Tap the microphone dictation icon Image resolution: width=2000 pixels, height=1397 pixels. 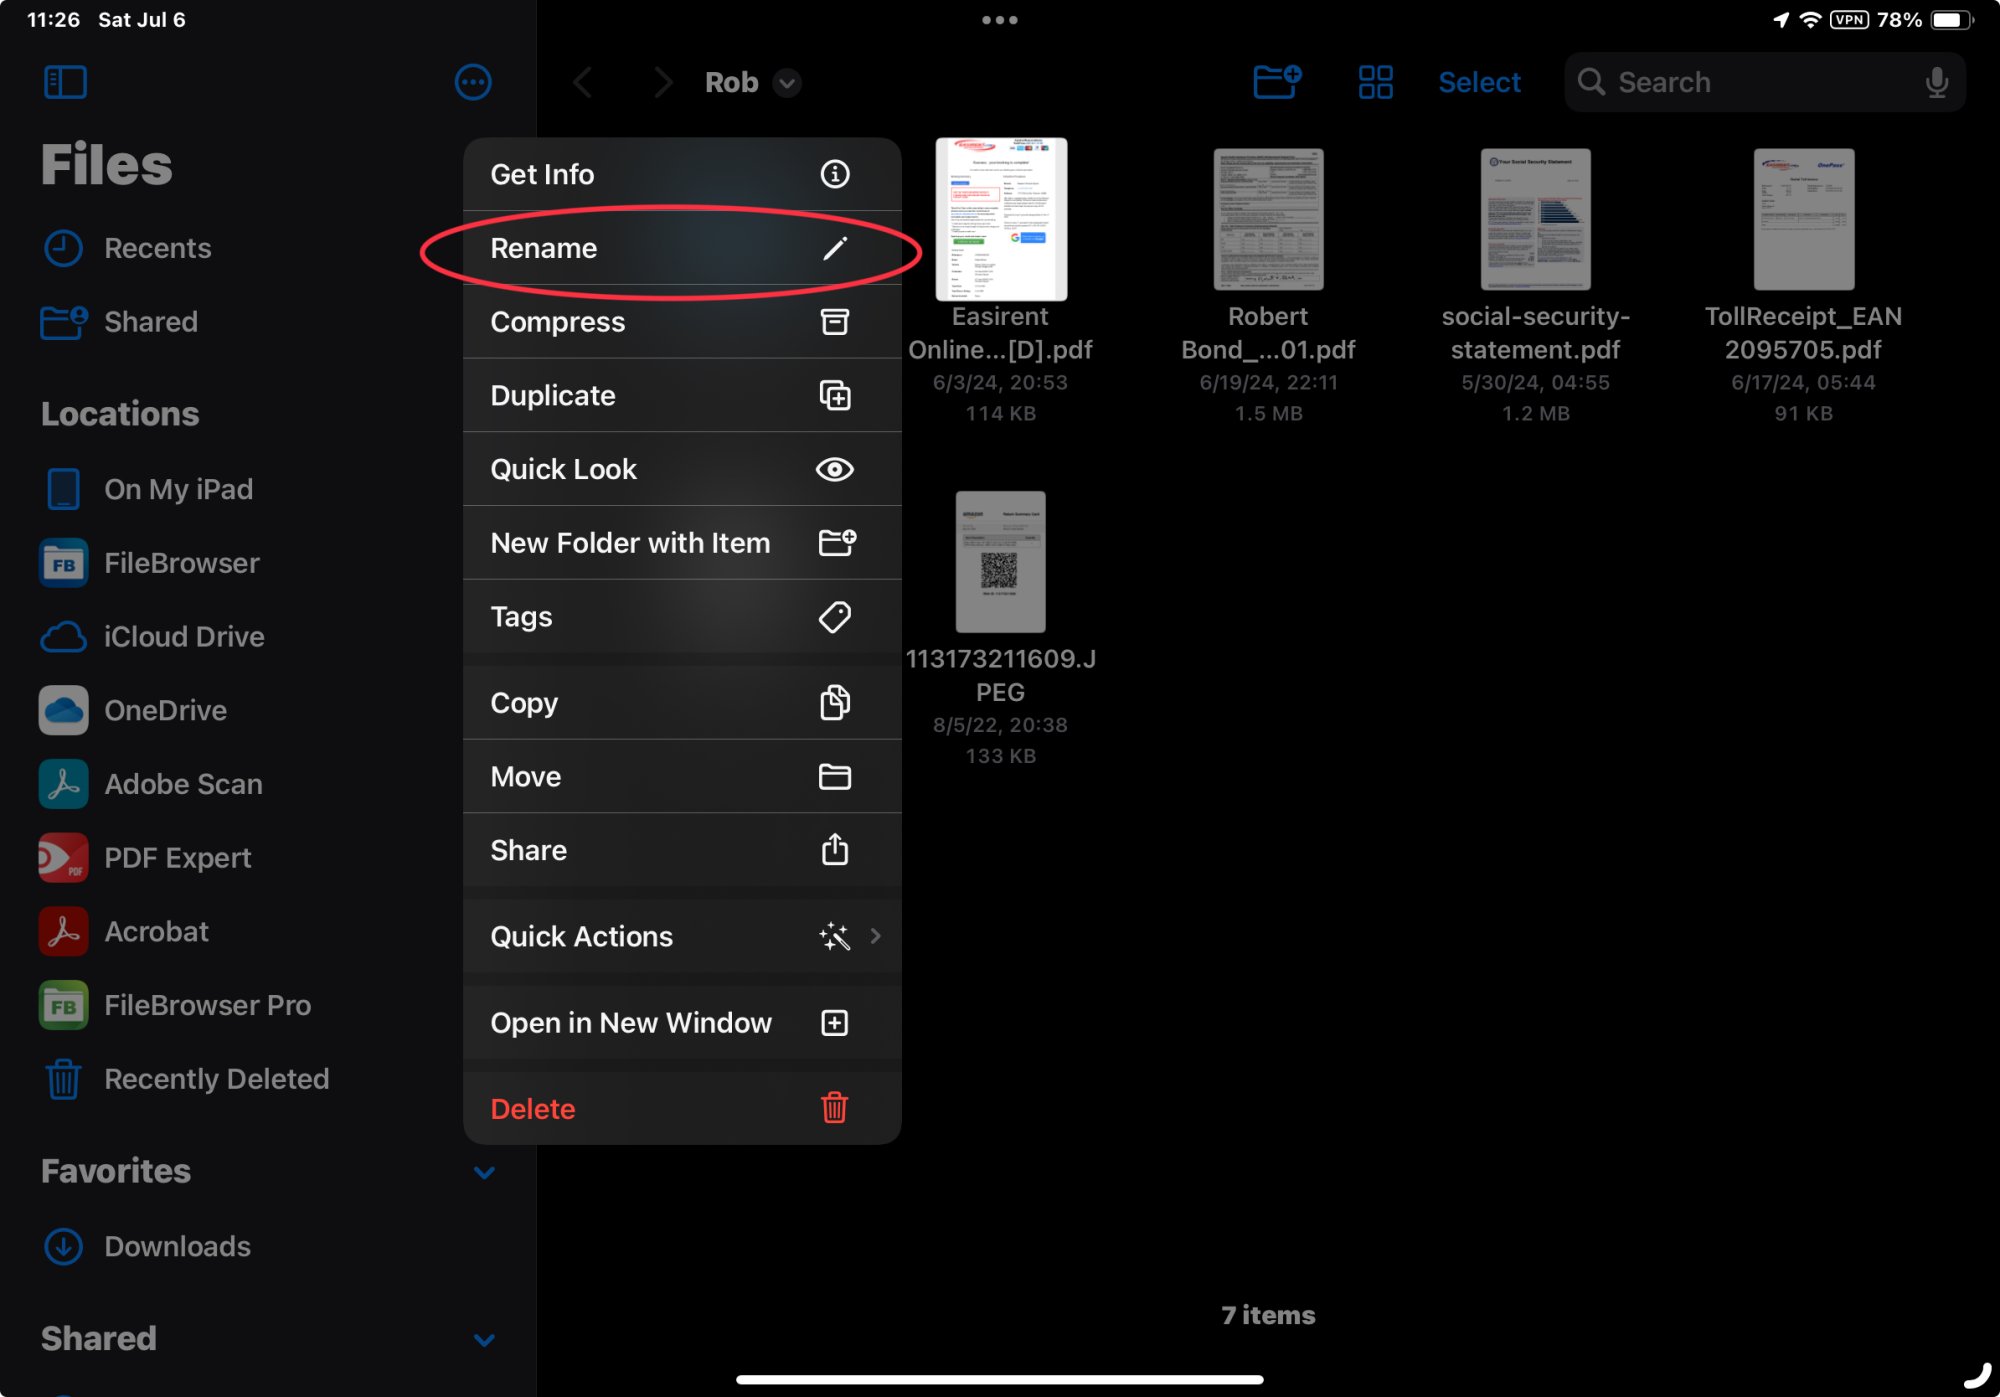click(x=1936, y=82)
